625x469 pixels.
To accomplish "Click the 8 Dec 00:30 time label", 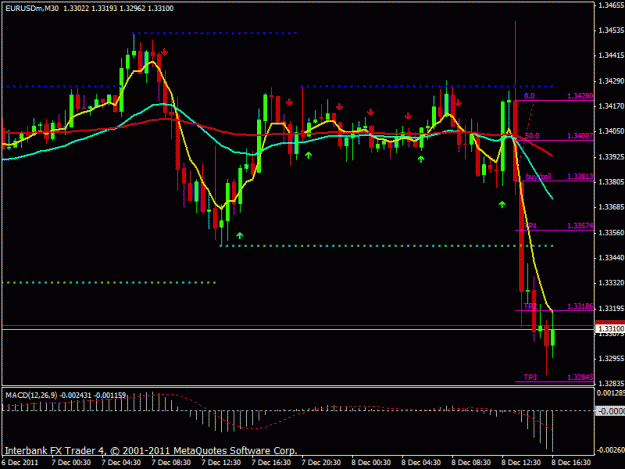I will tap(371, 463).
